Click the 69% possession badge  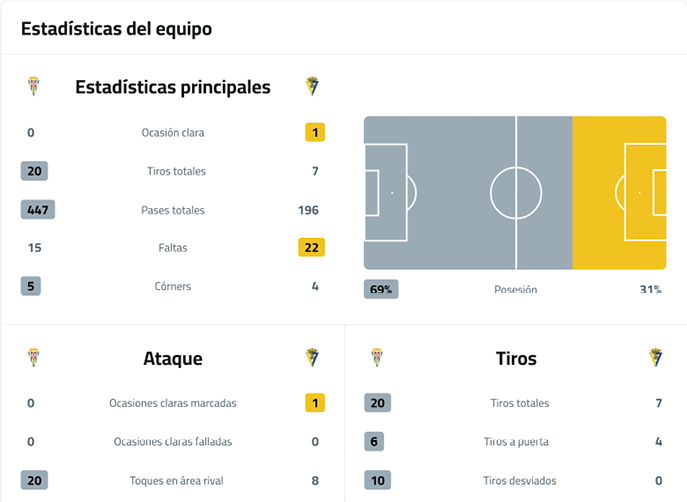pos(381,289)
